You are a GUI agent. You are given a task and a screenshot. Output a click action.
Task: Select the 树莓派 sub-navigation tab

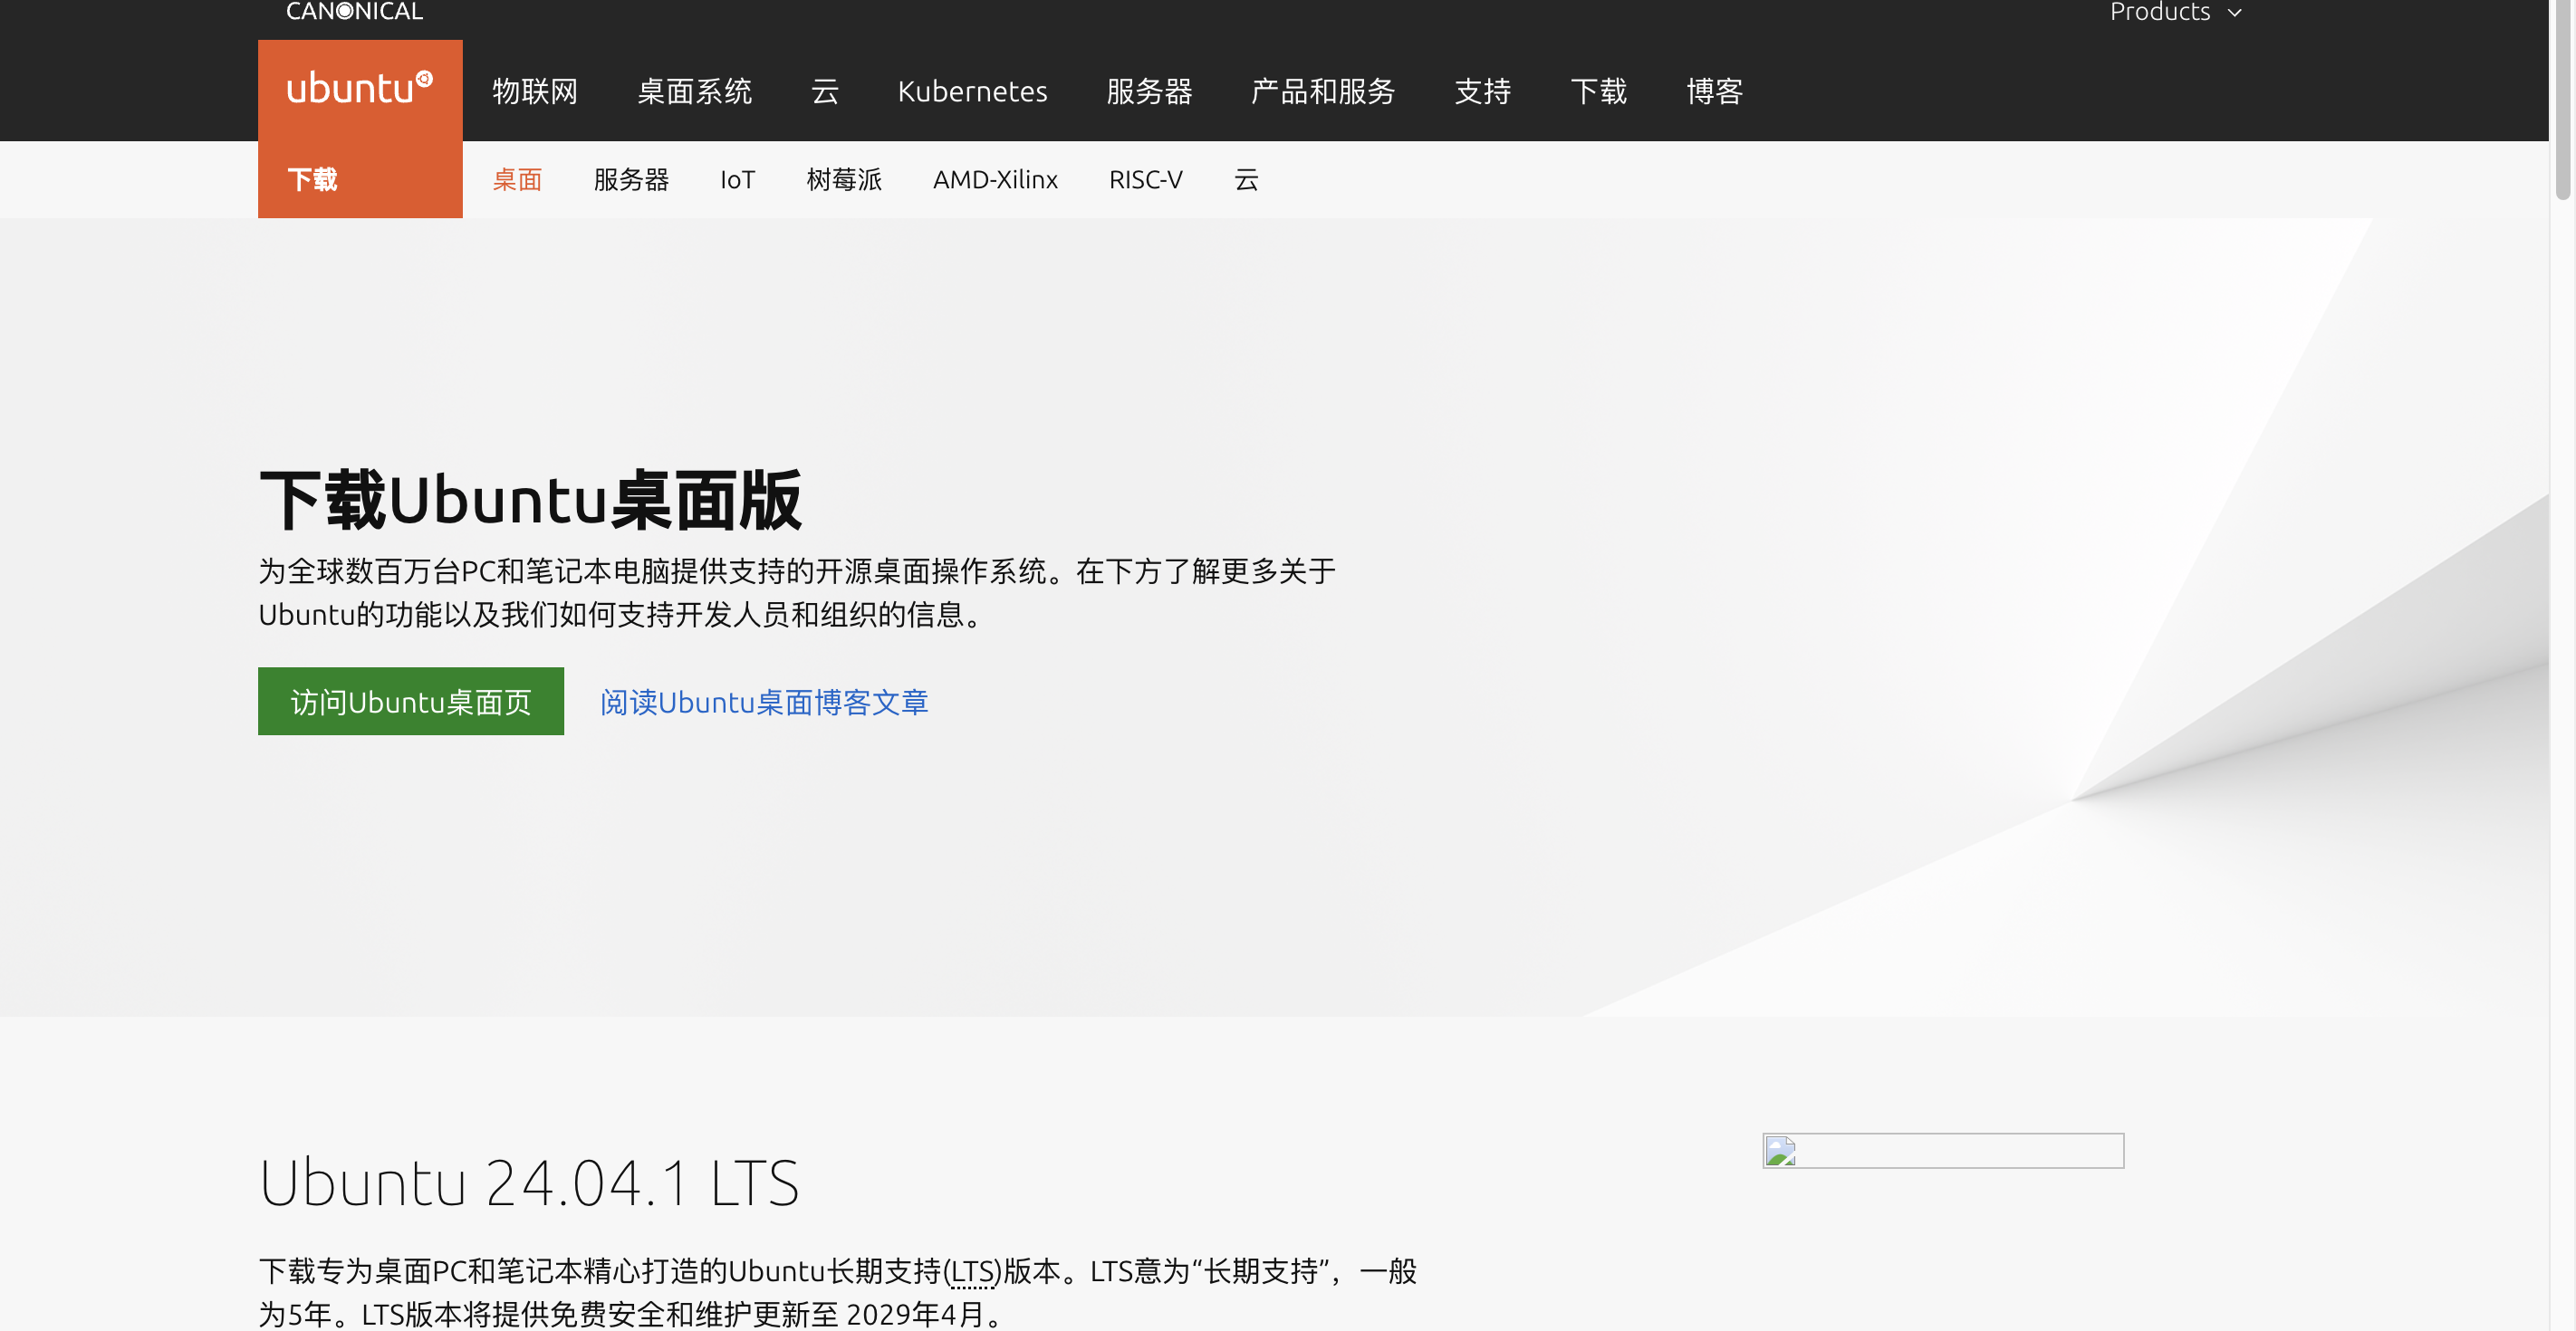tap(844, 179)
